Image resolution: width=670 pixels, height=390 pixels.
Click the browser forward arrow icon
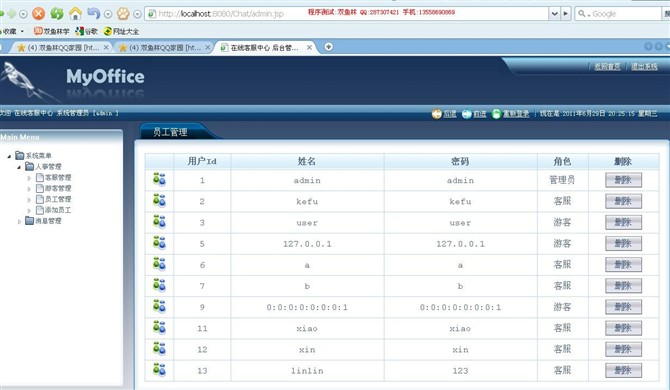(12, 14)
